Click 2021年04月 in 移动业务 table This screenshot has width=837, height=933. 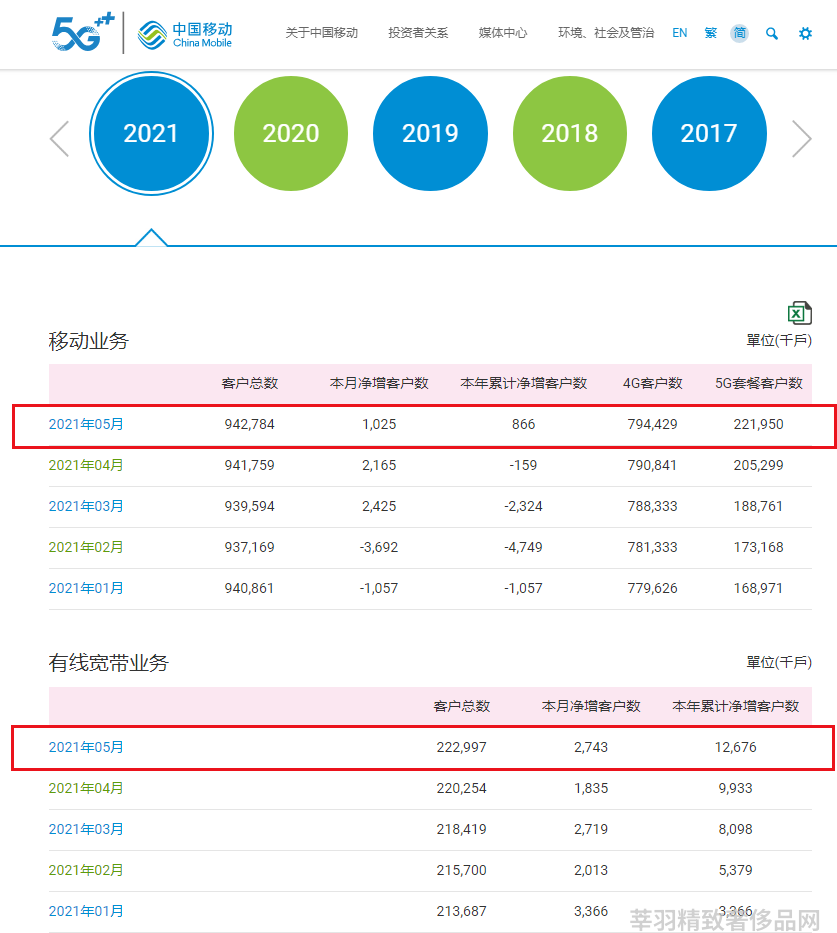[86, 465]
